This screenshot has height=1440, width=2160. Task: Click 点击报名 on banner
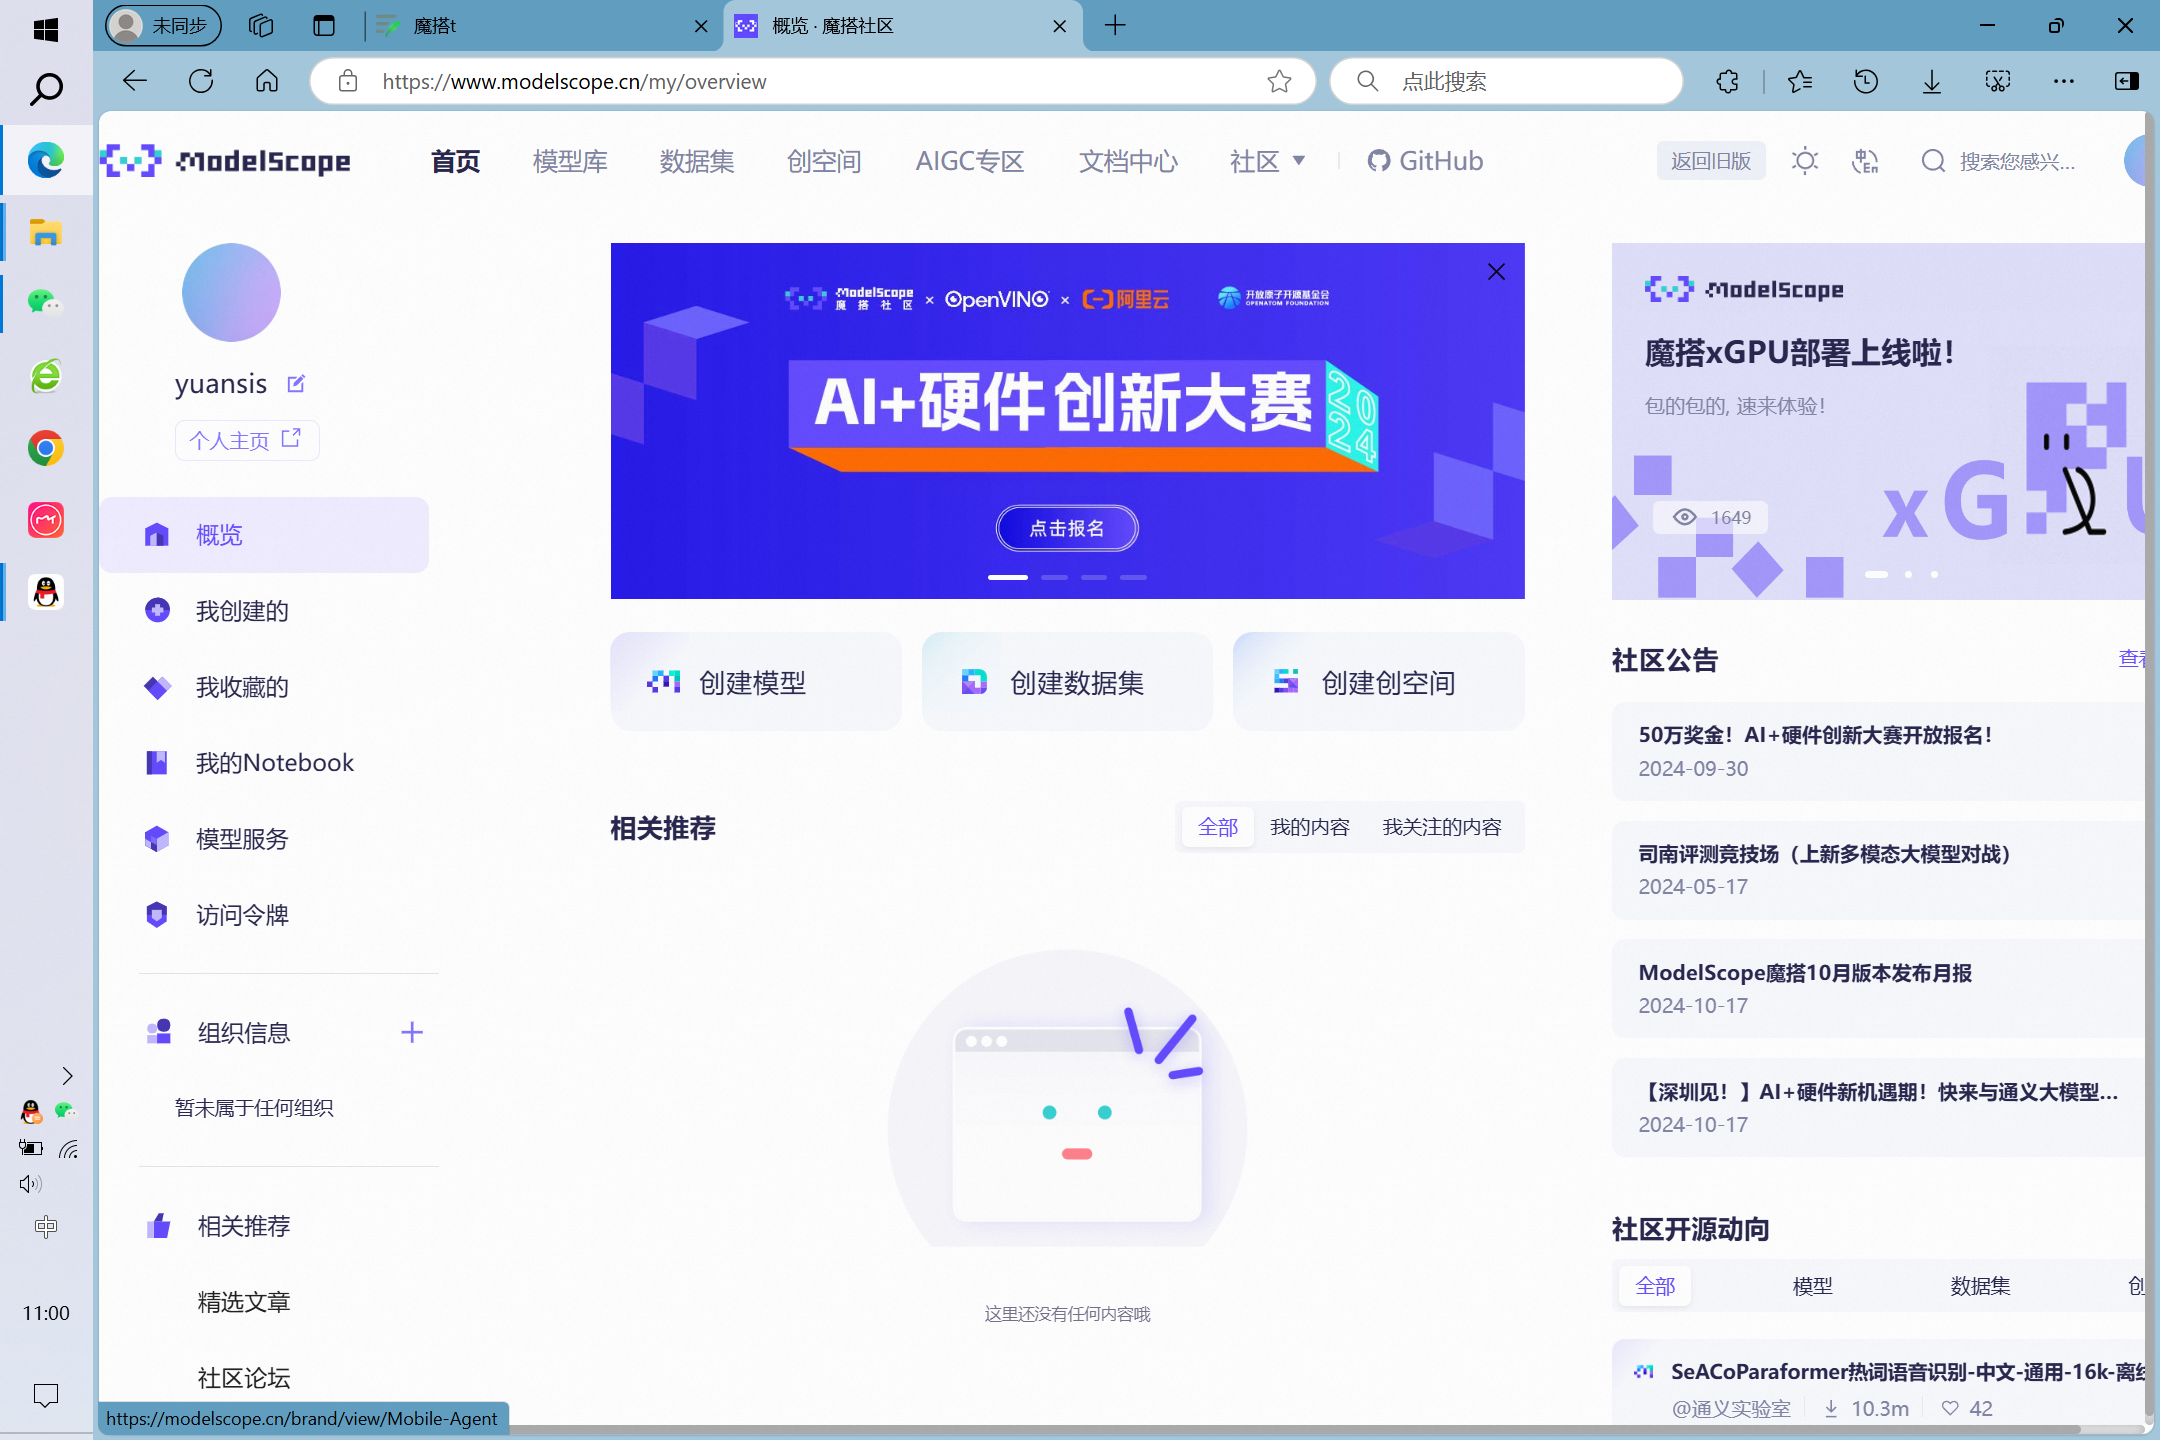pyautogui.click(x=1067, y=528)
